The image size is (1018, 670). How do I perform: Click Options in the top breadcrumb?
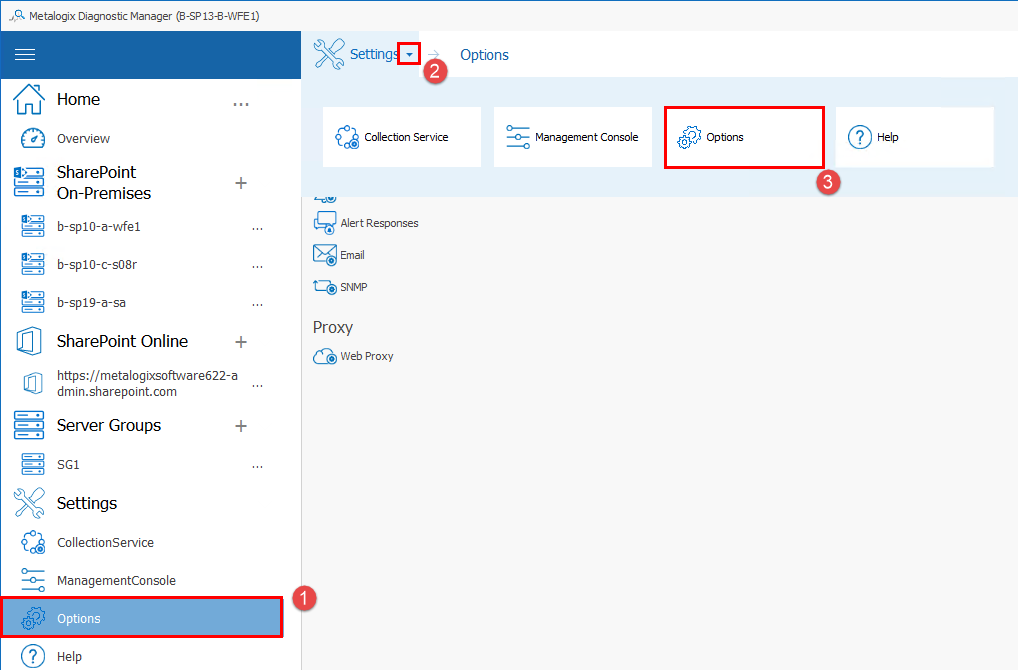click(484, 55)
